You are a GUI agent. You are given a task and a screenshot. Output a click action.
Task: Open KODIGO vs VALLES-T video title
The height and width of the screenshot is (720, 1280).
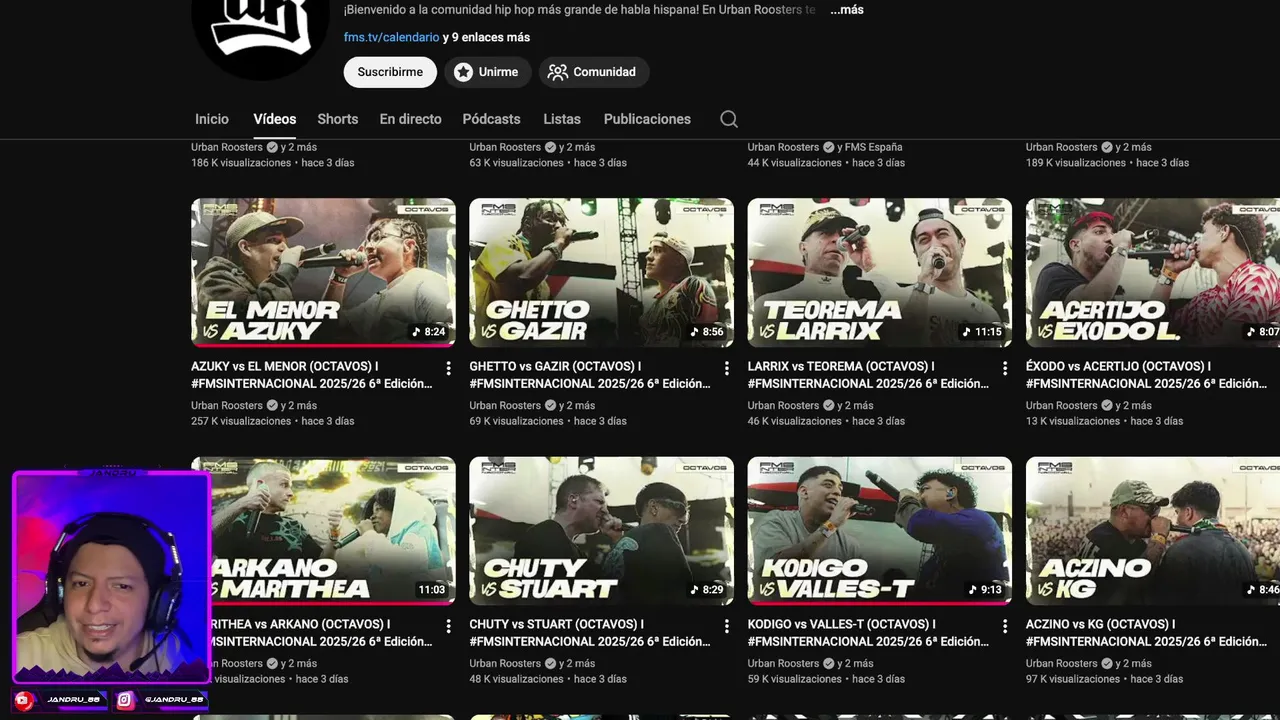click(868, 633)
